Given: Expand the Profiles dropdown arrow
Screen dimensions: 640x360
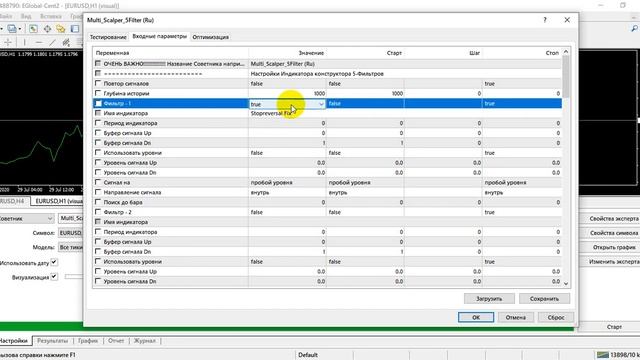Looking at the screenshot, I should tap(20, 29).
